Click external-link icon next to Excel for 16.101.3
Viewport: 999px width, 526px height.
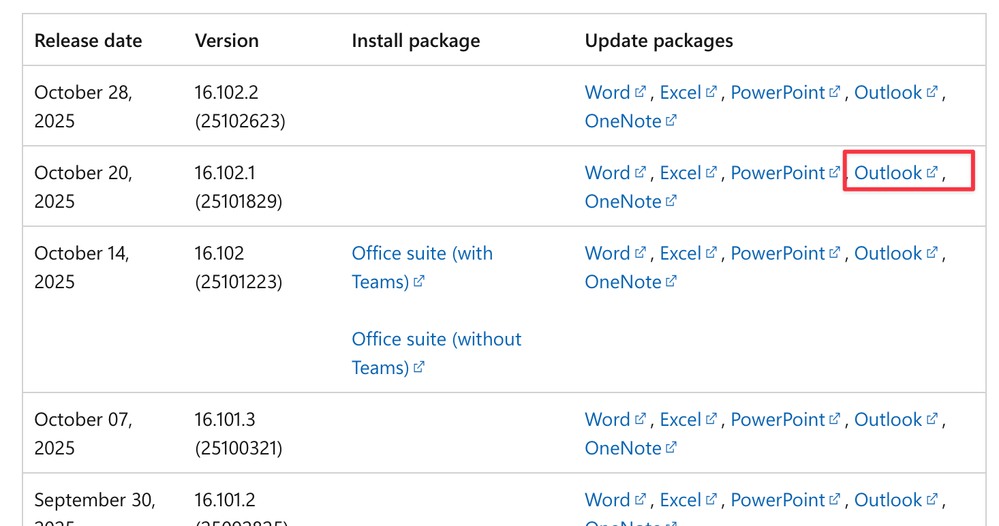pyautogui.click(x=712, y=418)
